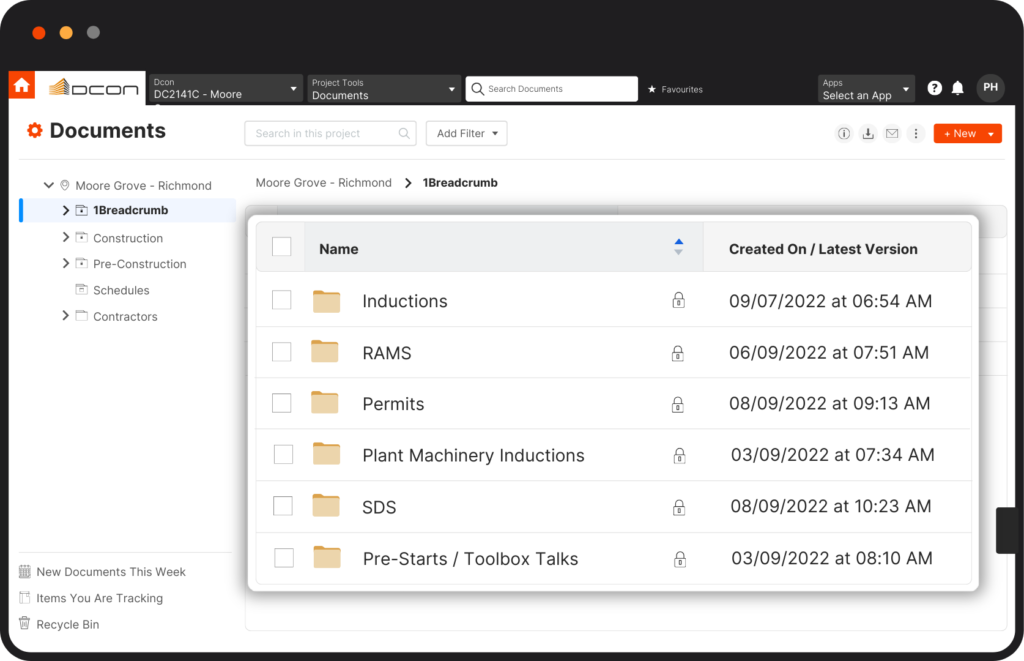Click the lock icon on Inductions row
The width and height of the screenshot is (1024, 661).
(x=679, y=300)
